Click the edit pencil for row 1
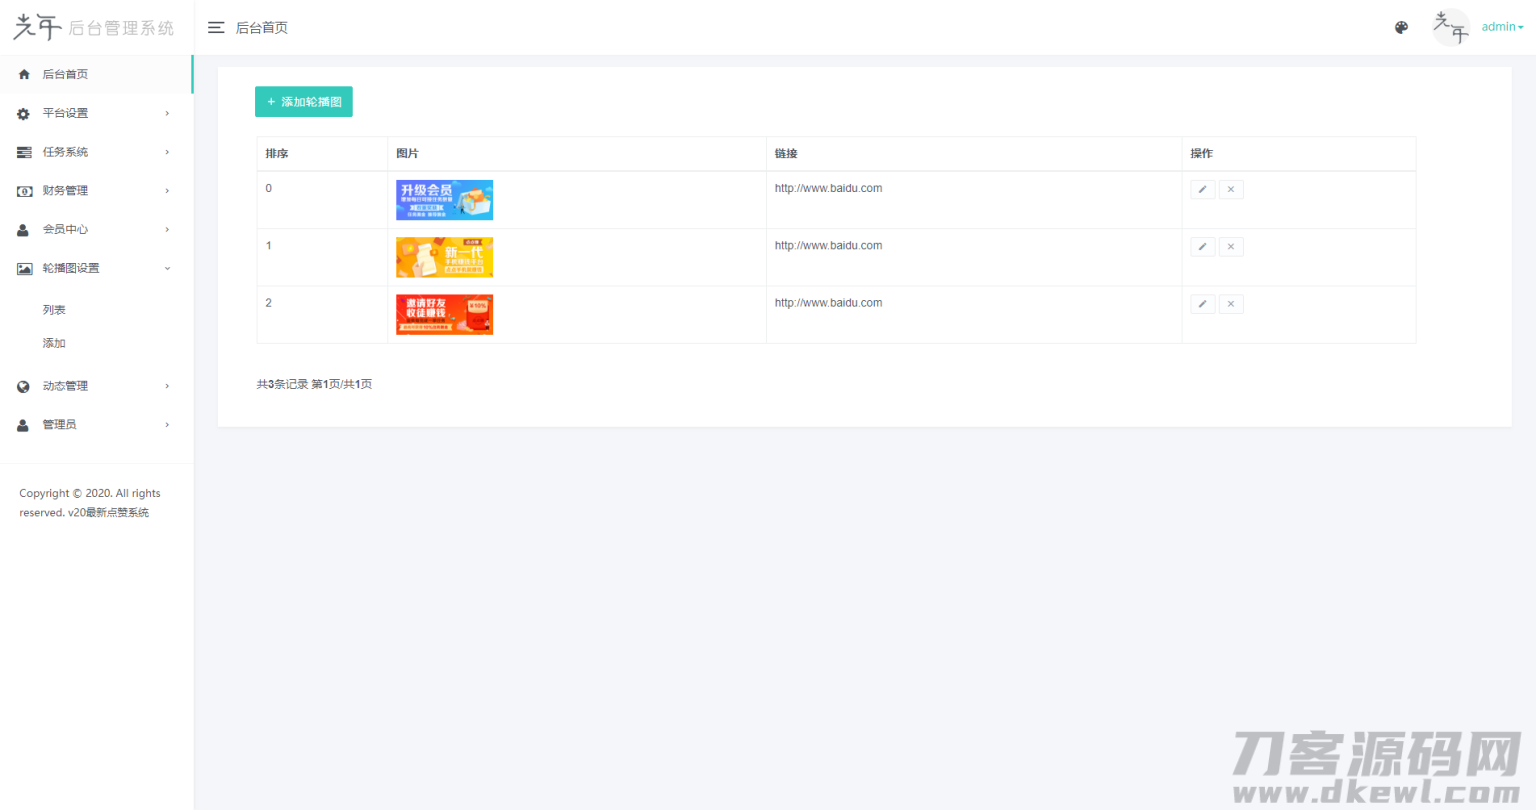1536x810 pixels. [1203, 246]
